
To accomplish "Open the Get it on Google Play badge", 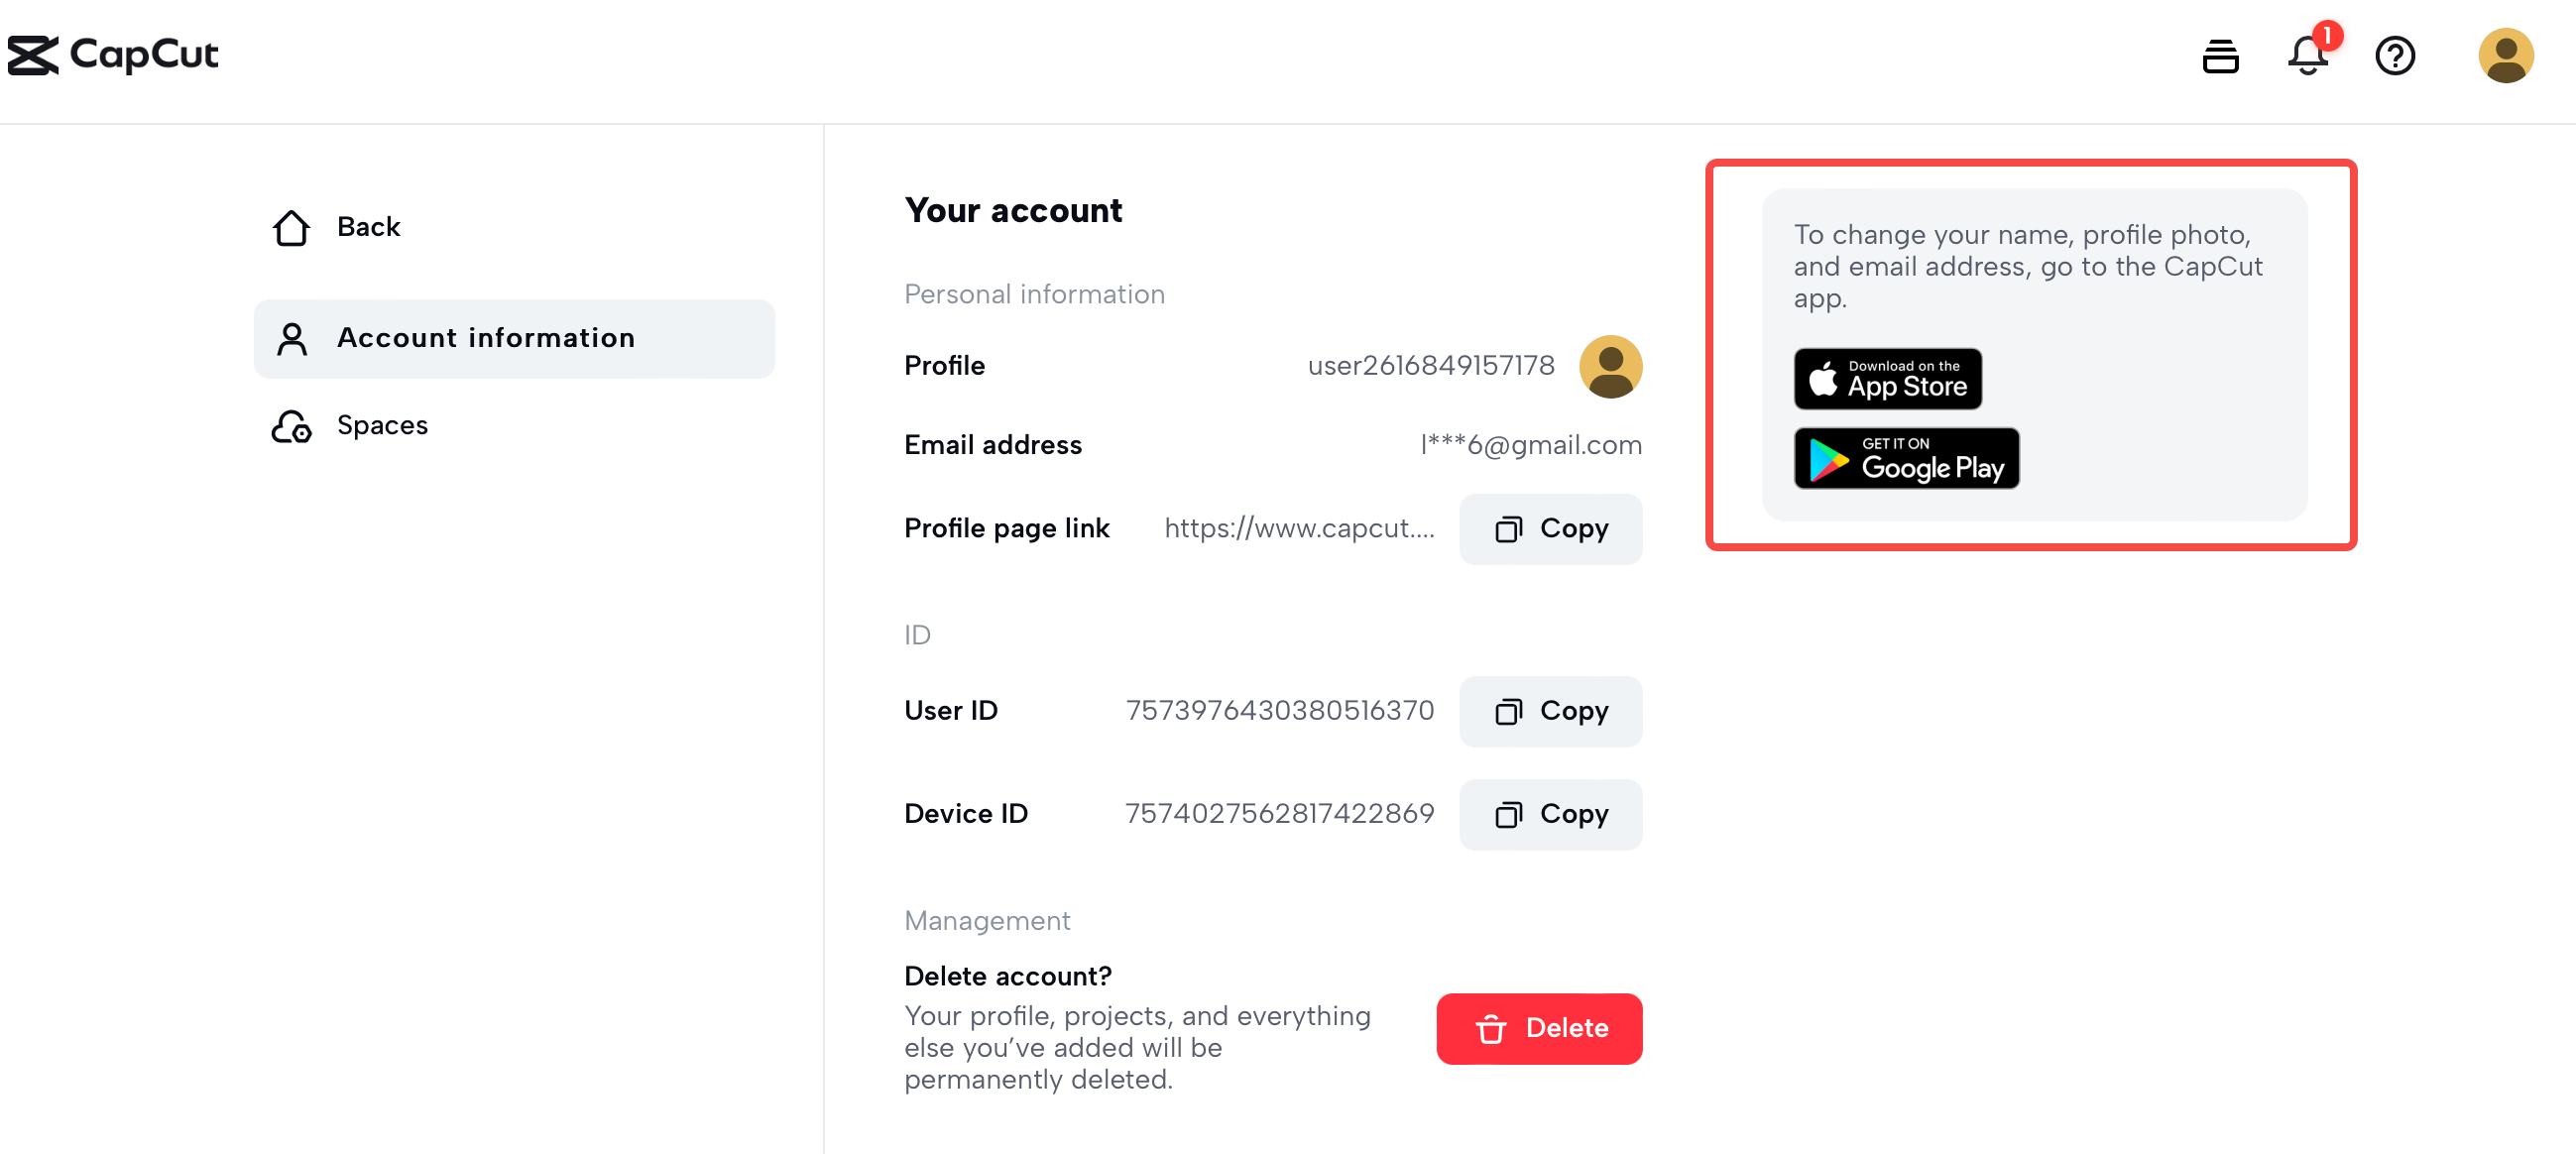I will click(x=1905, y=458).
